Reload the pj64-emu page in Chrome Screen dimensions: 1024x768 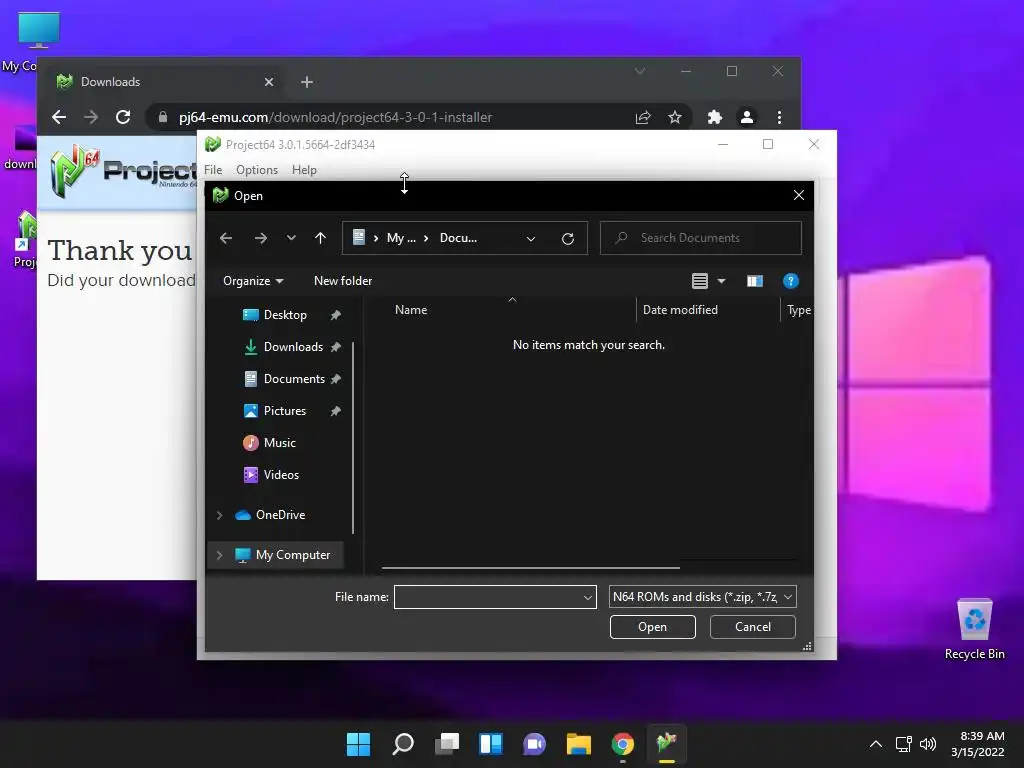pos(123,117)
